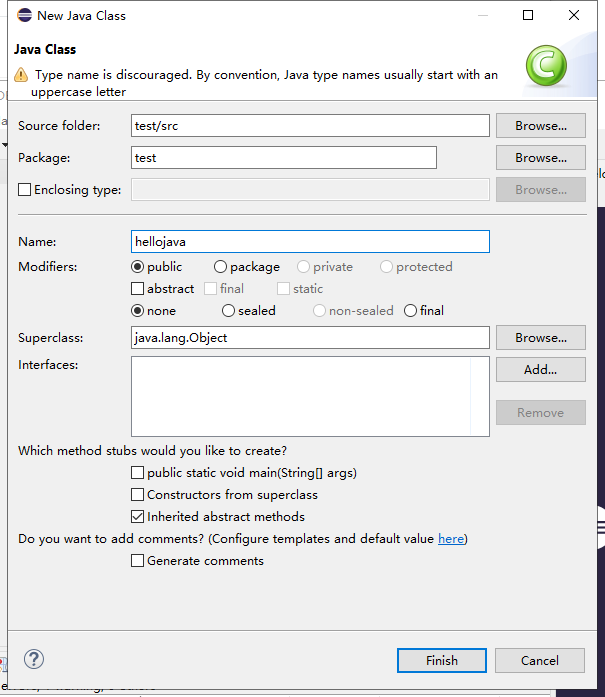Enable public static void main stub

click(x=138, y=473)
